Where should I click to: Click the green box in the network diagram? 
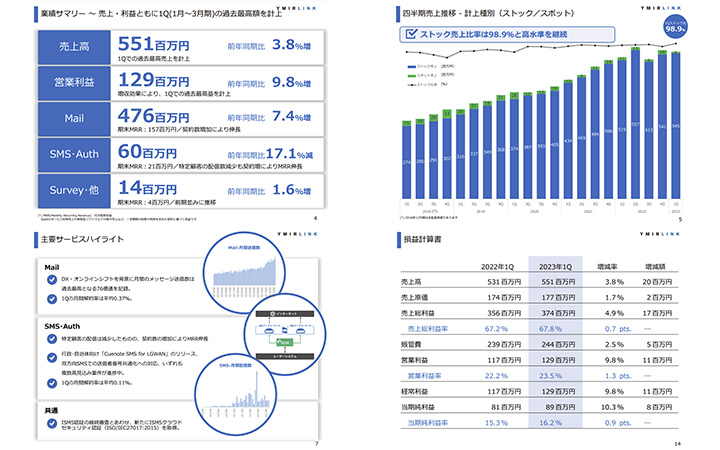click(x=285, y=342)
